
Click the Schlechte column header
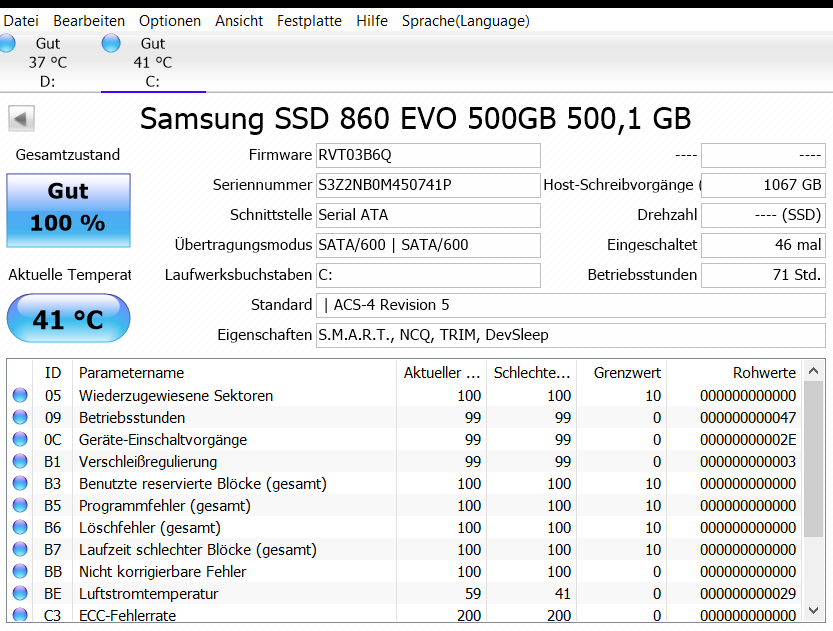tap(532, 373)
